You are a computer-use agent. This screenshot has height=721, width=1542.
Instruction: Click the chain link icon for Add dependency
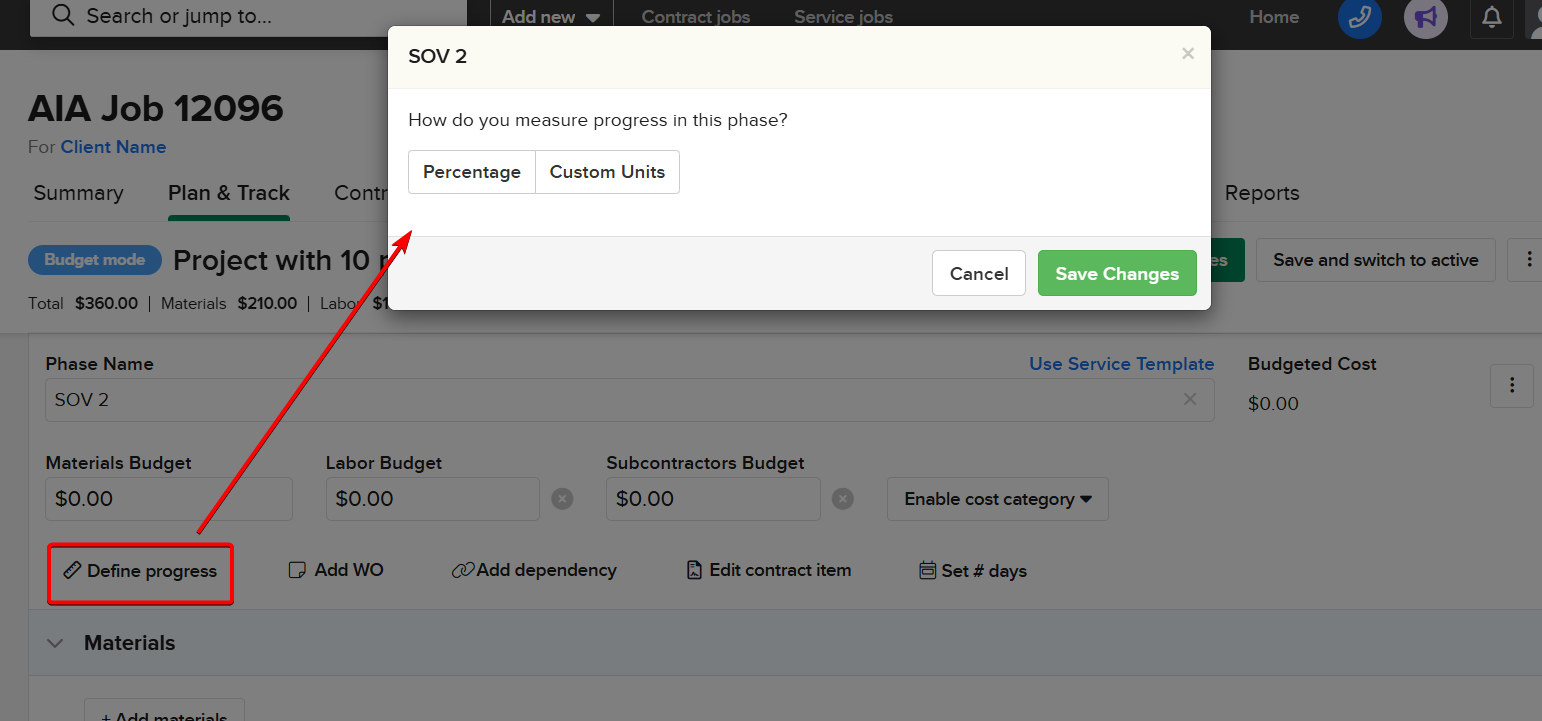click(463, 569)
